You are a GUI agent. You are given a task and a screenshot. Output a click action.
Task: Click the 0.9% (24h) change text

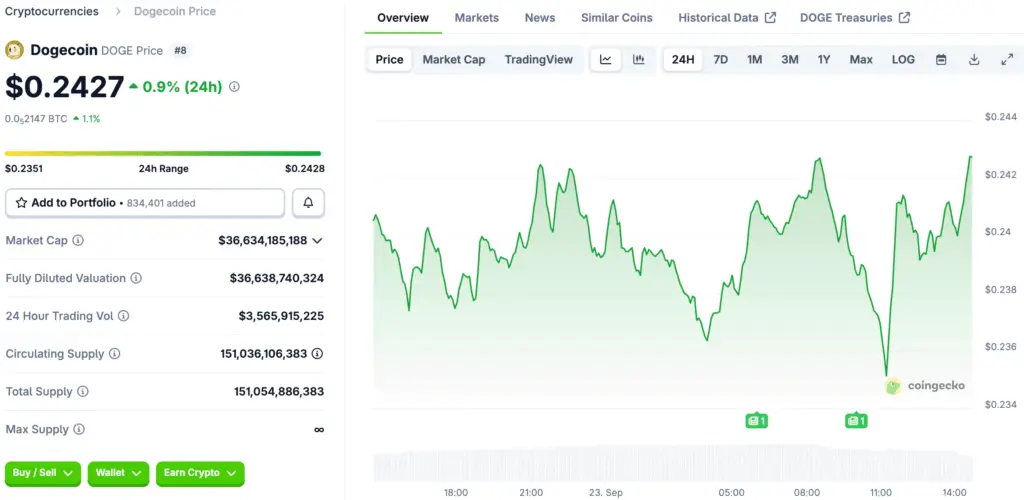pyautogui.click(x=182, y=86)
